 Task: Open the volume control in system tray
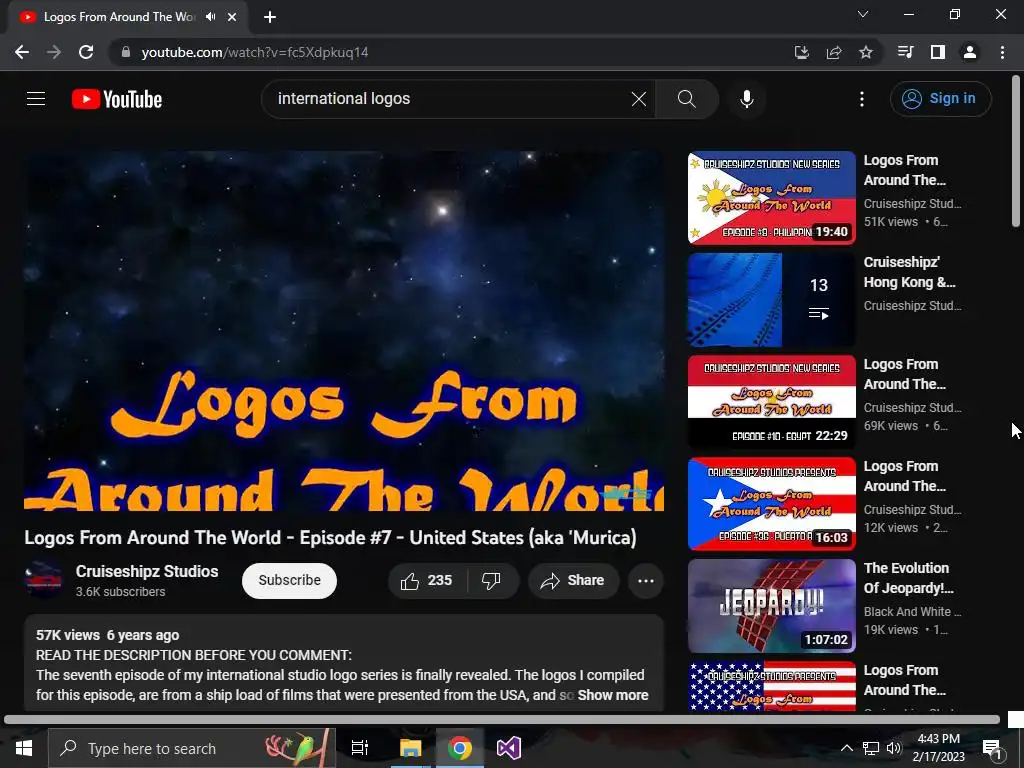[x=894, y=748]
